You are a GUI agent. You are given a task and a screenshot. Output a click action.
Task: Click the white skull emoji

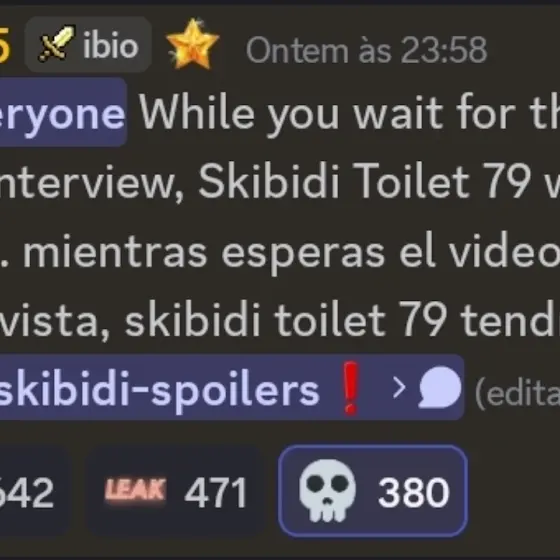click(328, 491)
